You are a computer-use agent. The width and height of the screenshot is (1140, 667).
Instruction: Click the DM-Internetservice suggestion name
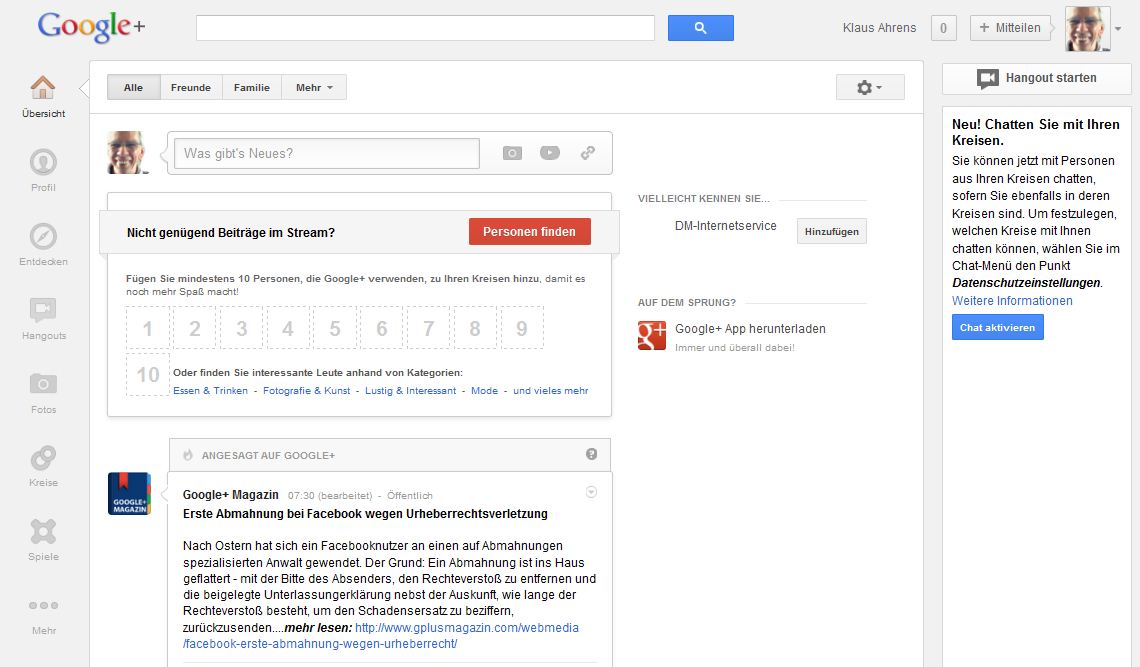pyautogui.click(x=726, y=225)
